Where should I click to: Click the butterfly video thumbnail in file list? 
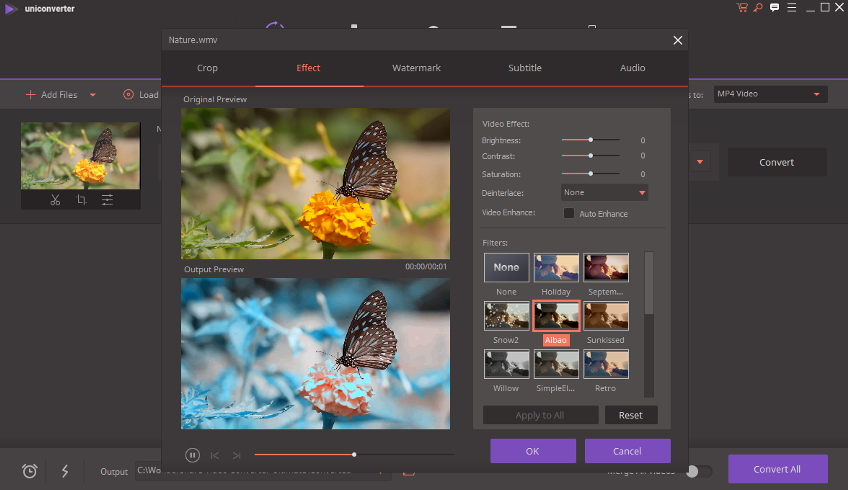[81, 156]
